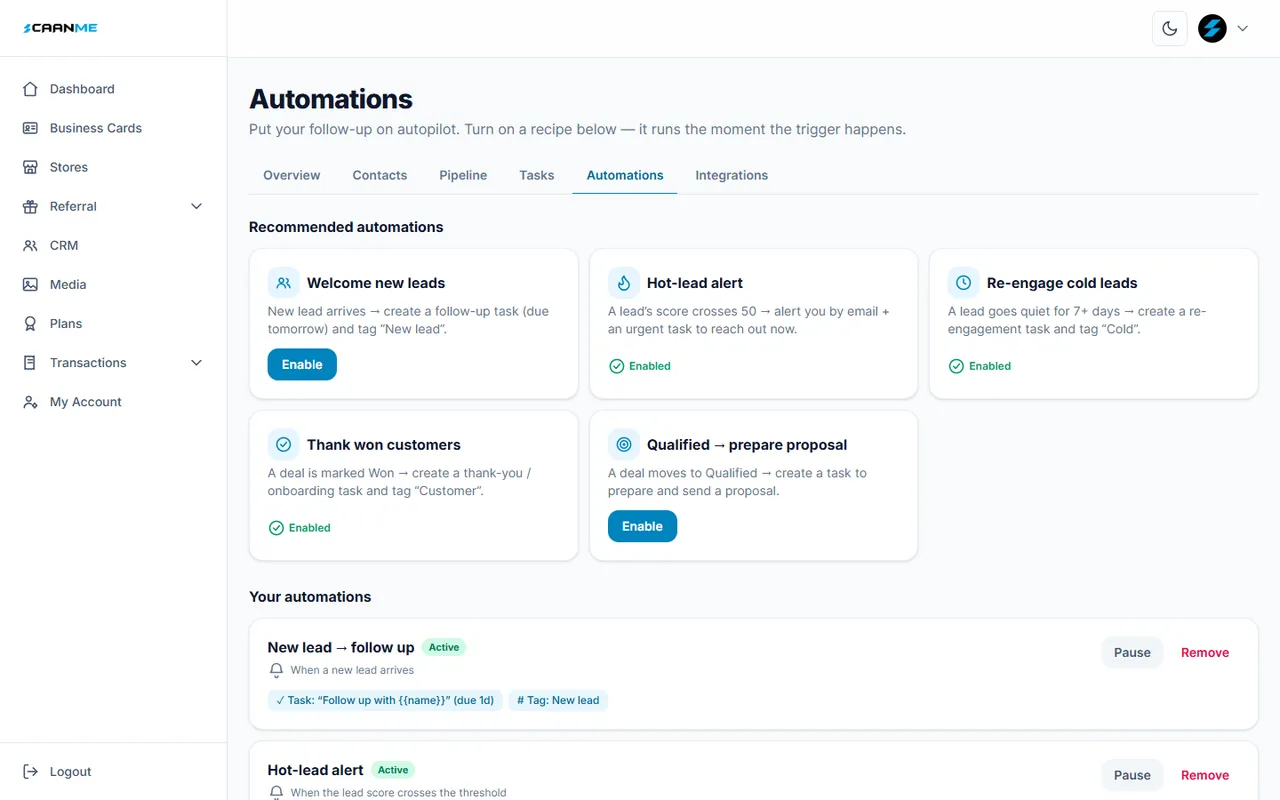Click Active badge on Hot-lead alert automation
The image size is (1280, 800).
point(393,770)
